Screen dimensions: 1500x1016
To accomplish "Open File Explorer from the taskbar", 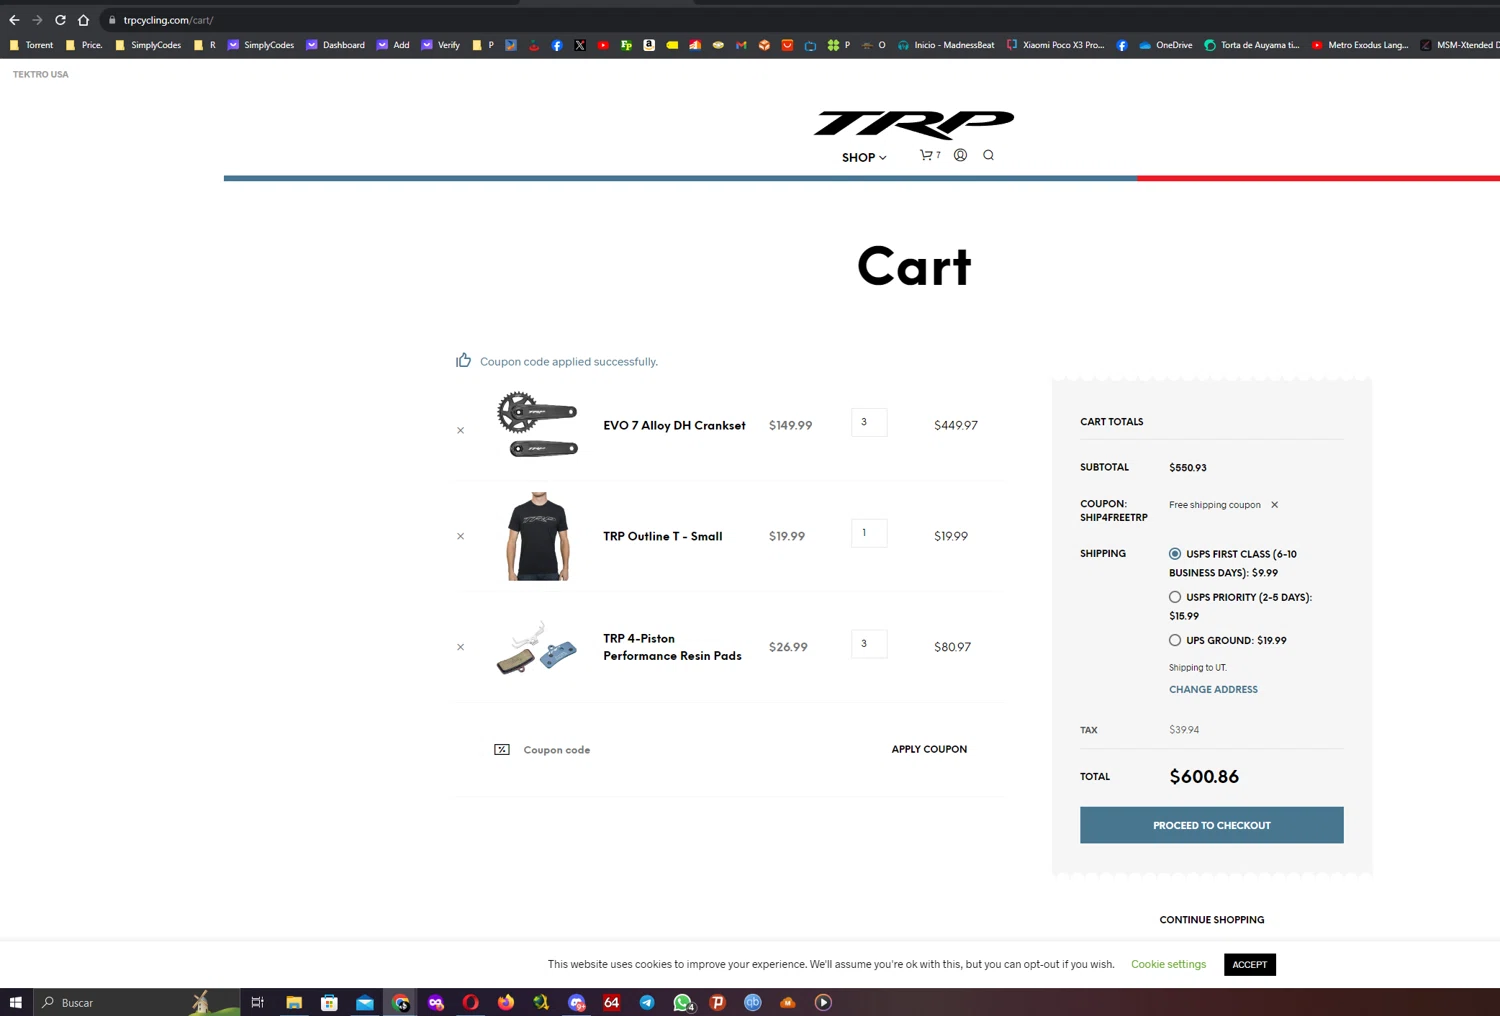I will pyautogui.click(x=294, y=1002).
